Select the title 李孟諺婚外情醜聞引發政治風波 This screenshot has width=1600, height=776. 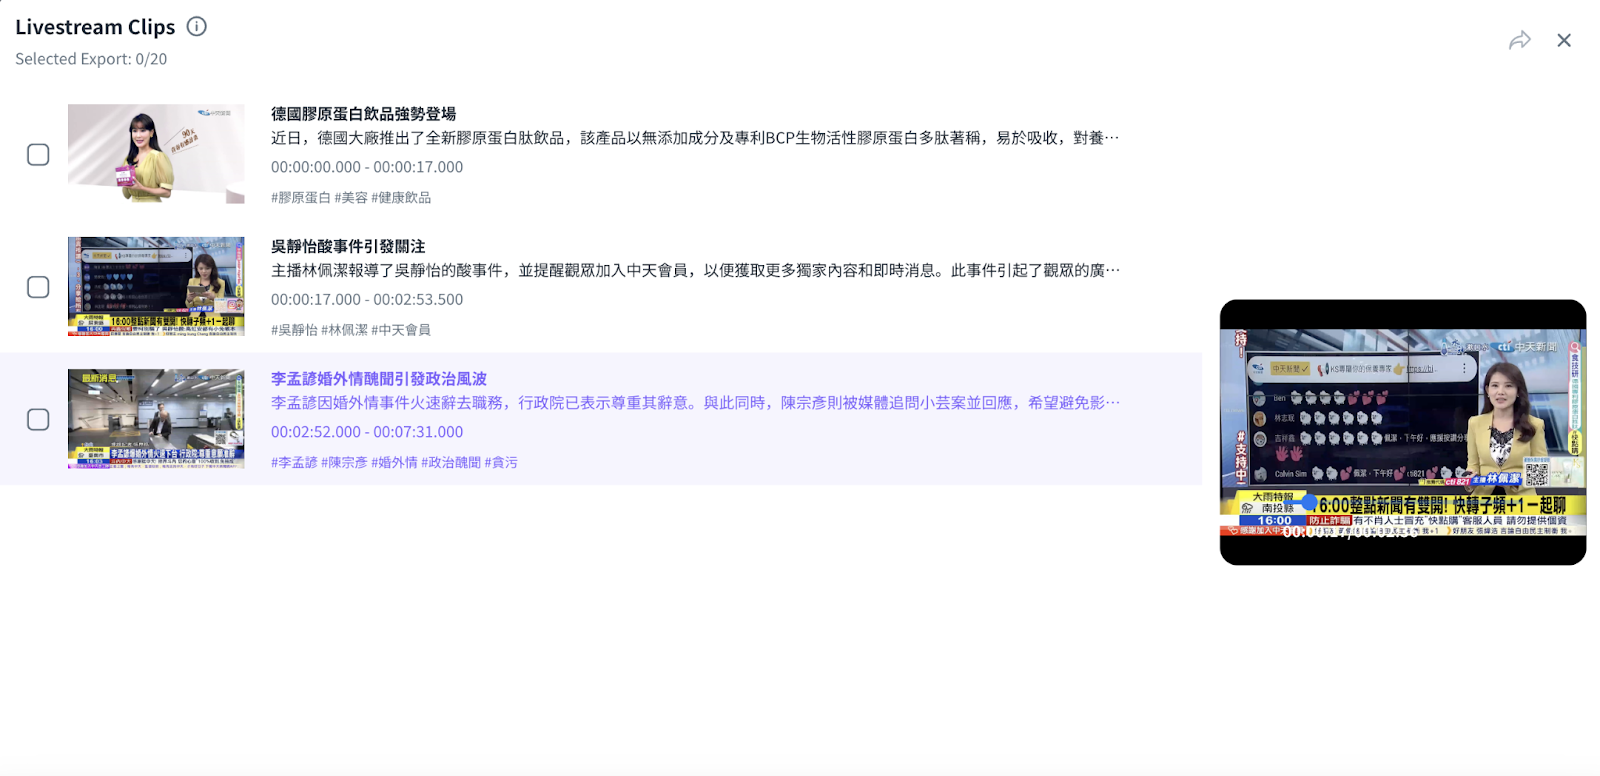pyautogui.click(x=379, y=379)
